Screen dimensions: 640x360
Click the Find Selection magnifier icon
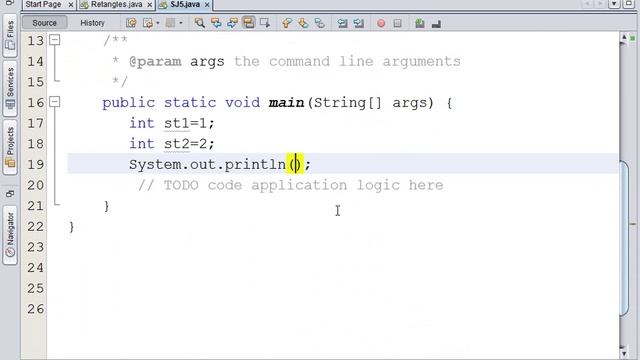[200, 23]
